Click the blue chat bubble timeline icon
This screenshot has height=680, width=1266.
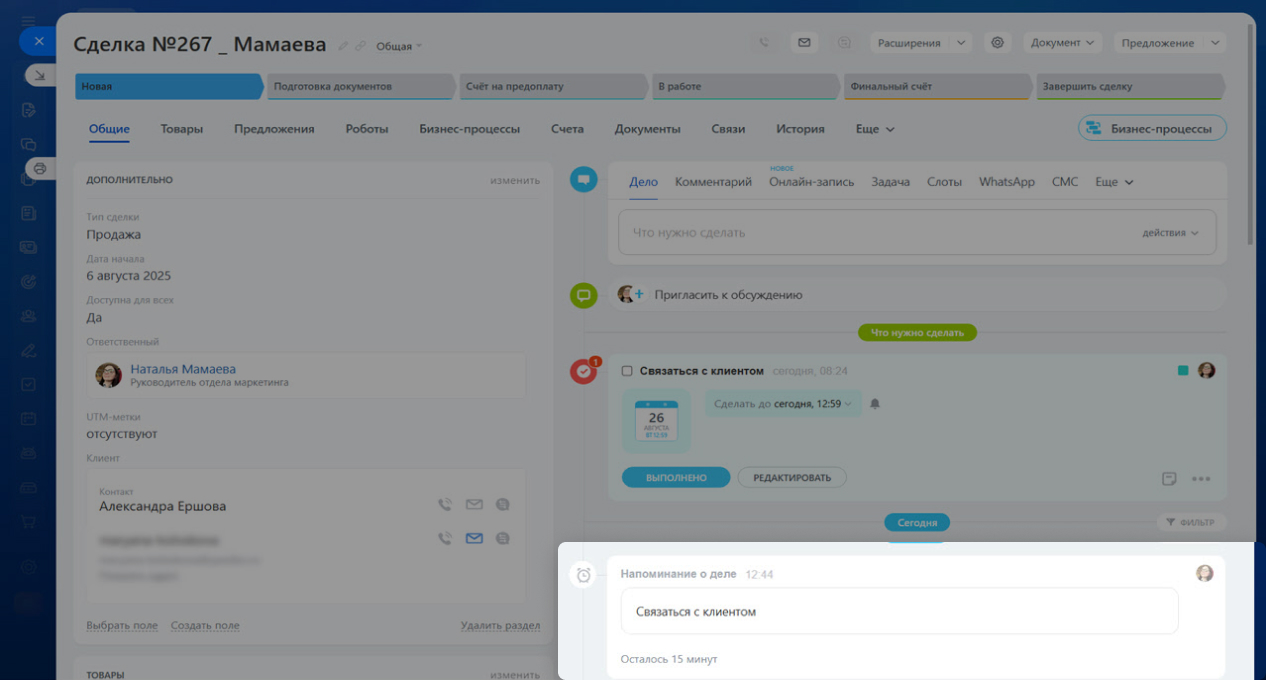(584, 180)
